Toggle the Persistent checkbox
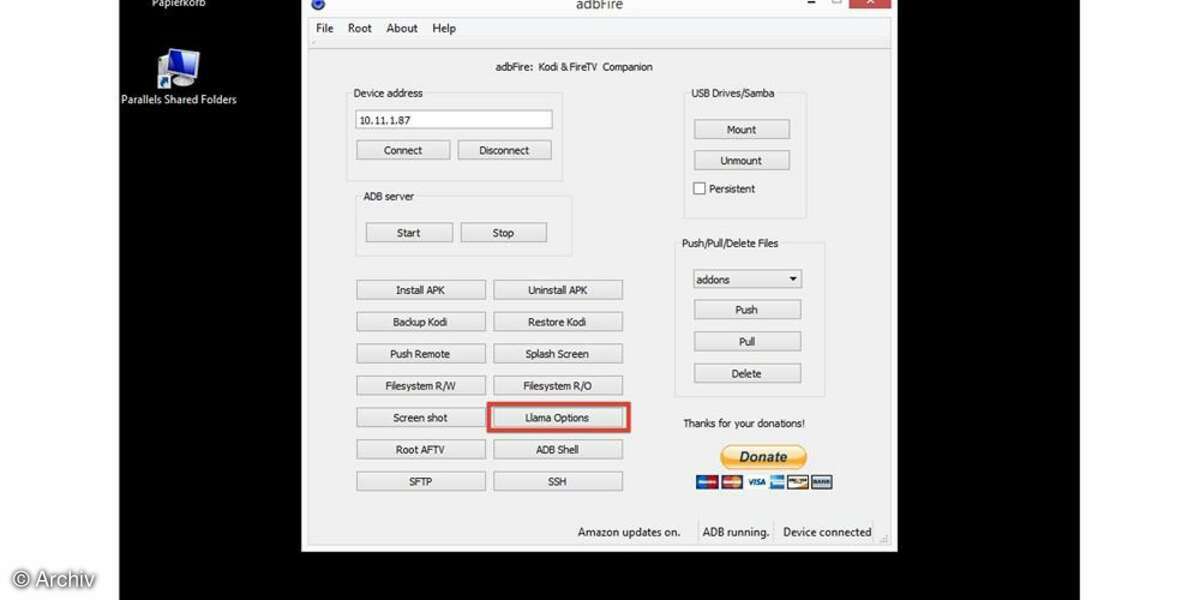Viewport: 1200px width, 600px height. (700, 188)
